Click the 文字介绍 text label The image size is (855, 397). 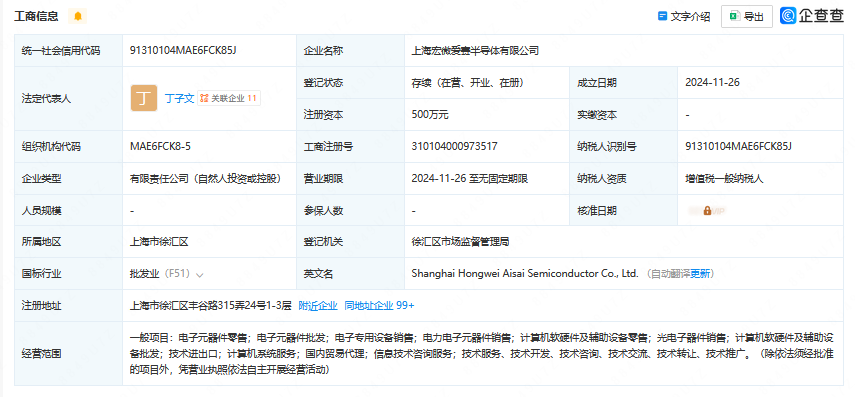pyautogui.click(x=690, y=16)
